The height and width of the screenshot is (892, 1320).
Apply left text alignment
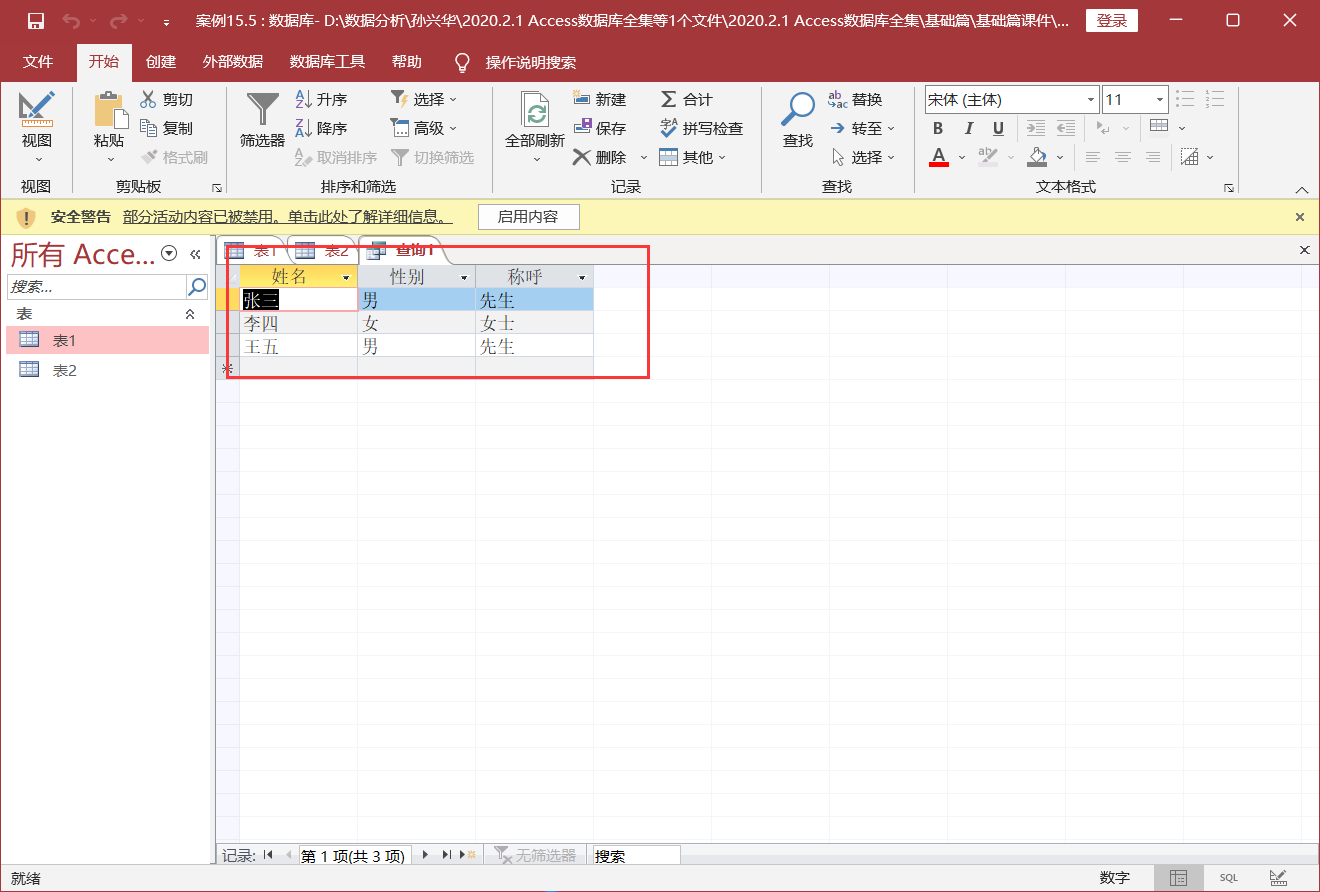[1093, 157]
